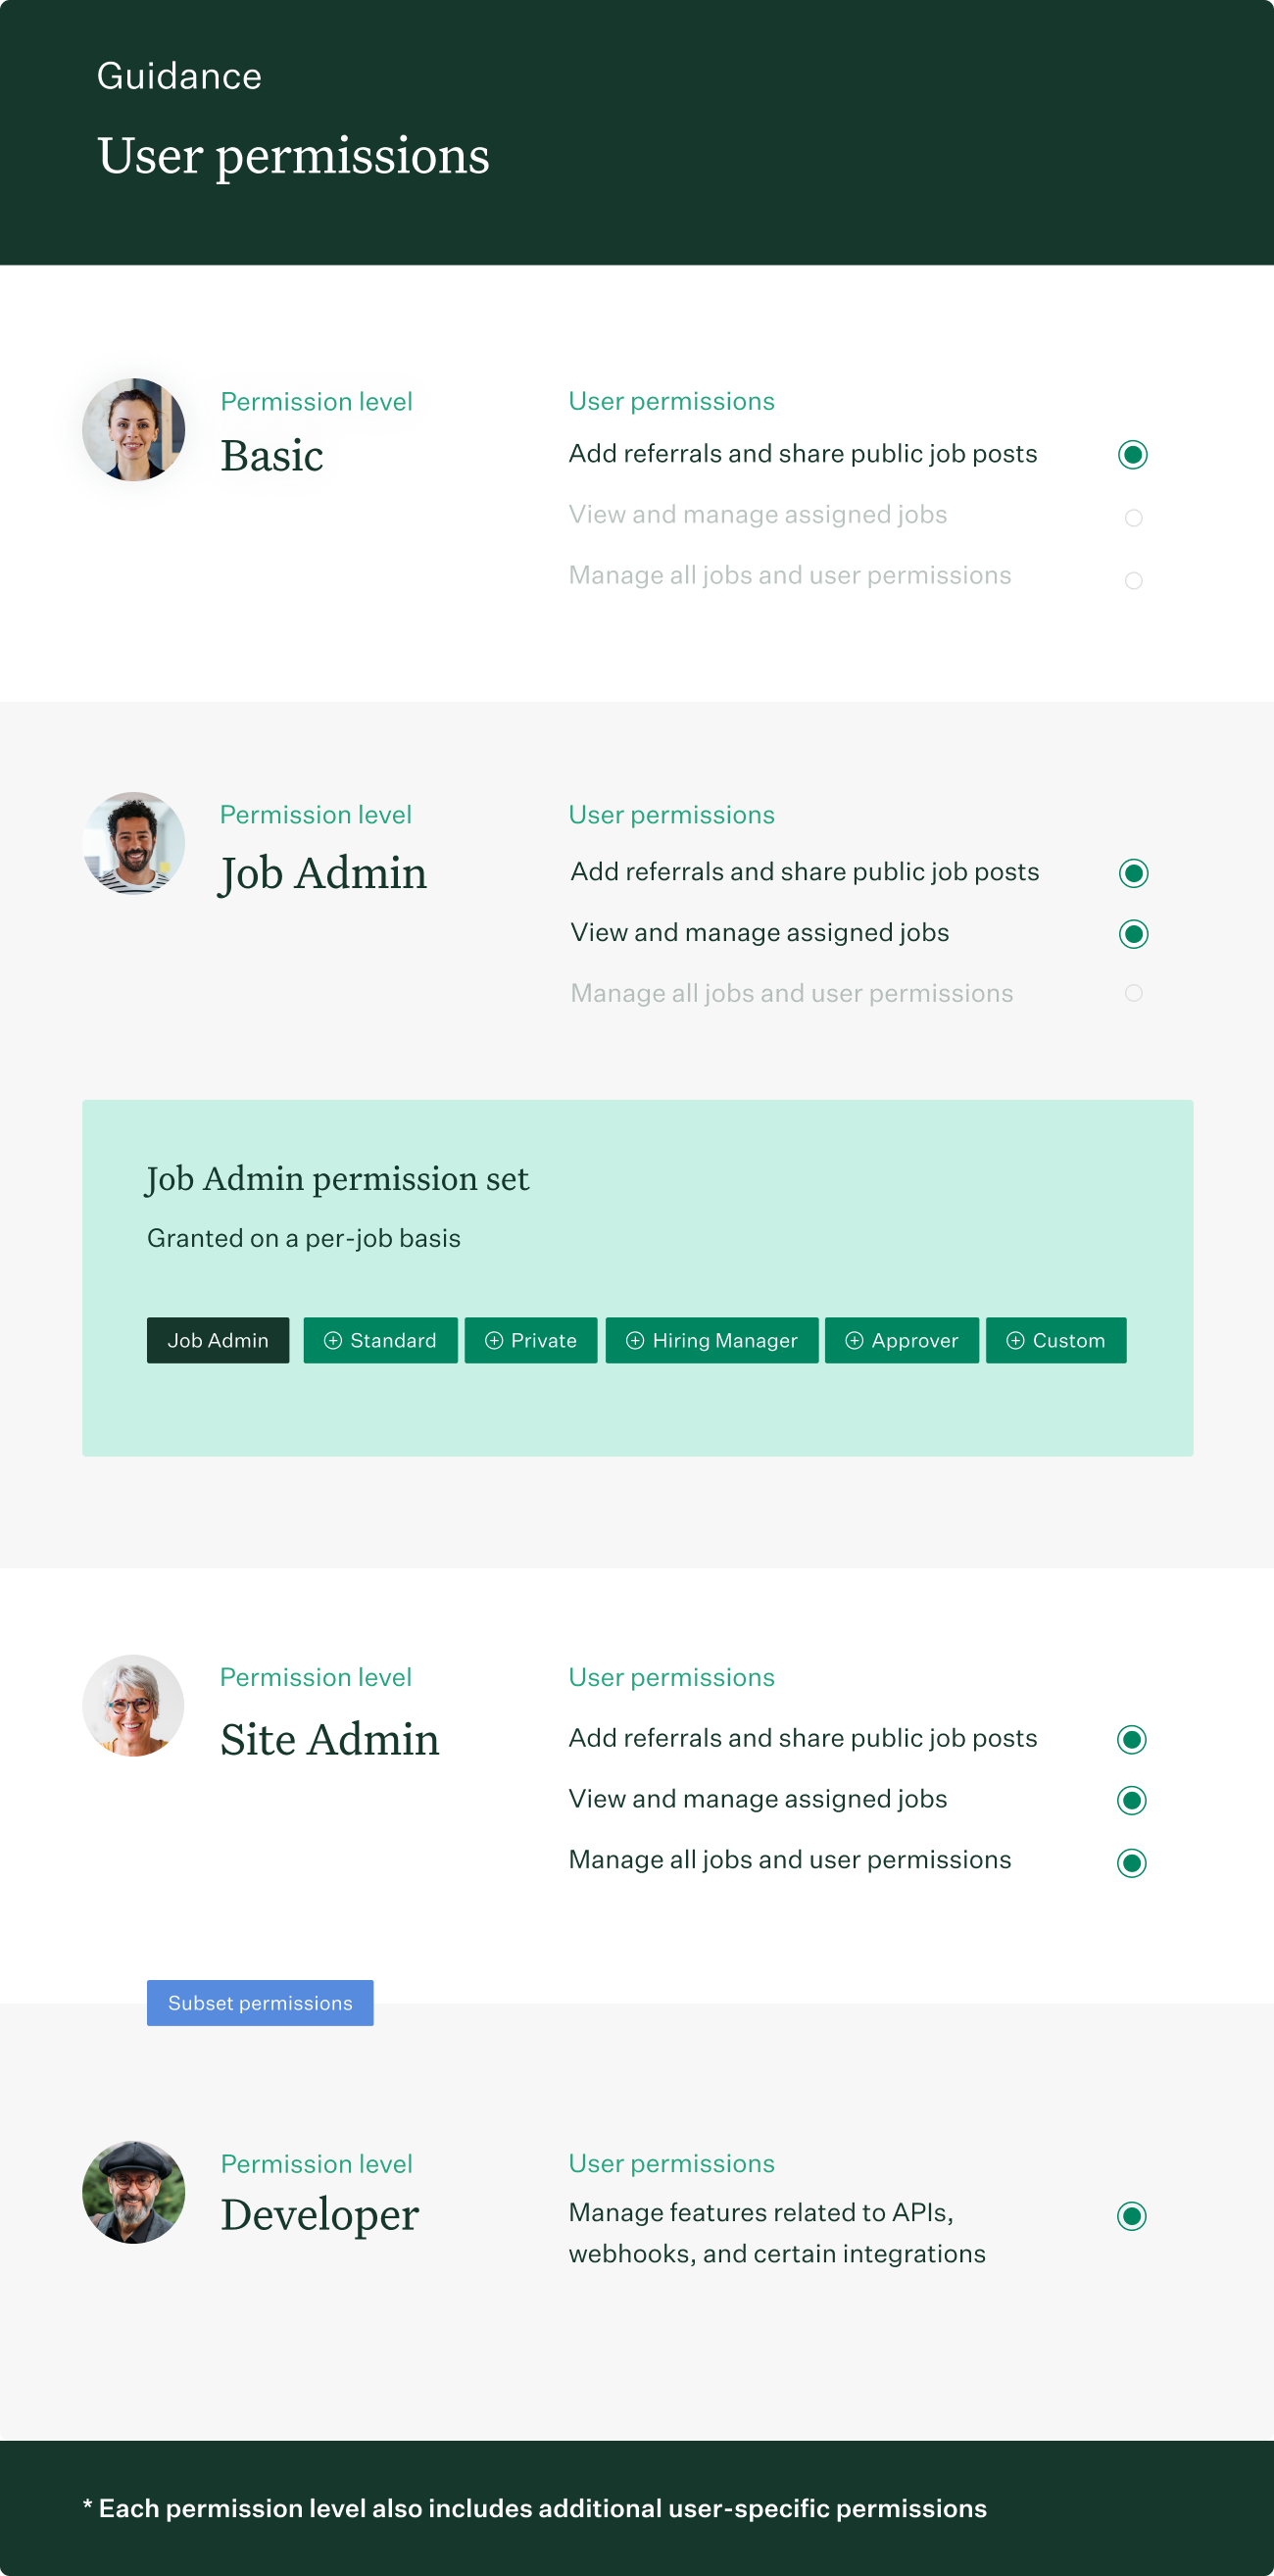Viewport: 1274px width, 2576px height.
Task: Click the plus icon on Private tag
Action: [x=494, y=1340]
